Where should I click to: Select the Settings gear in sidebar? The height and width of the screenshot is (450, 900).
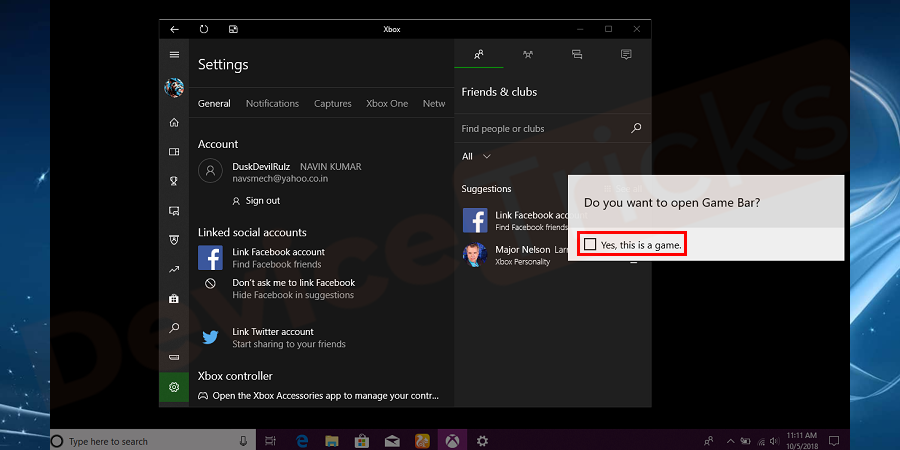[174, 387]
